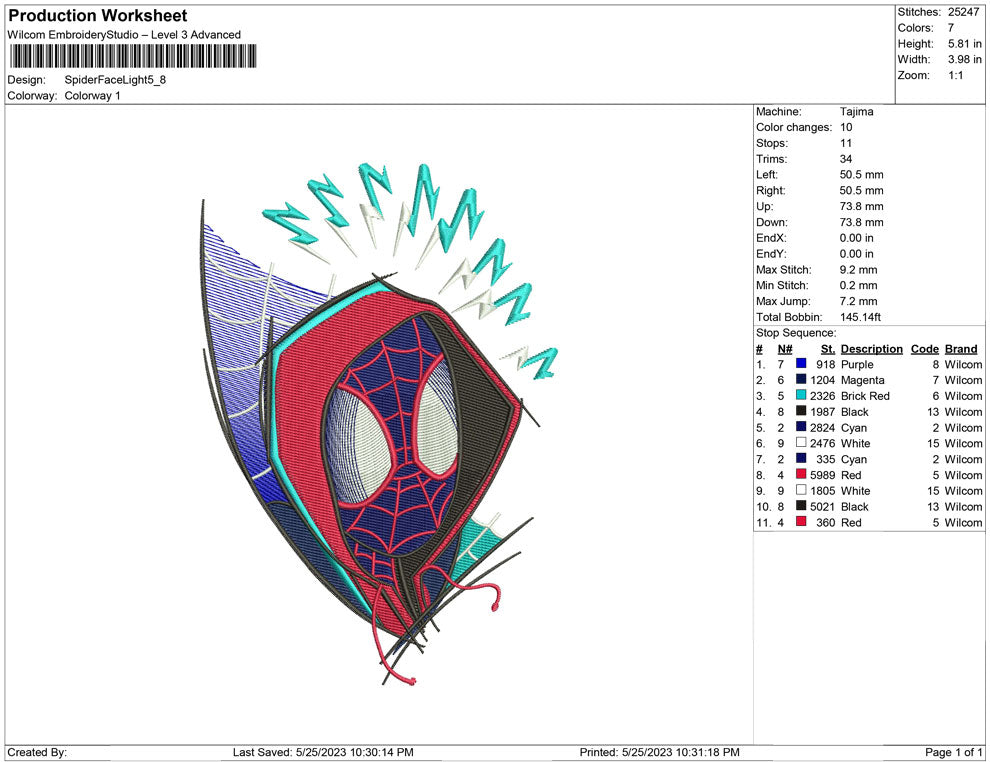This screenshot has width=990, height=762.
Task: Click the black swatch in stop 4 row
Action: 801,410
